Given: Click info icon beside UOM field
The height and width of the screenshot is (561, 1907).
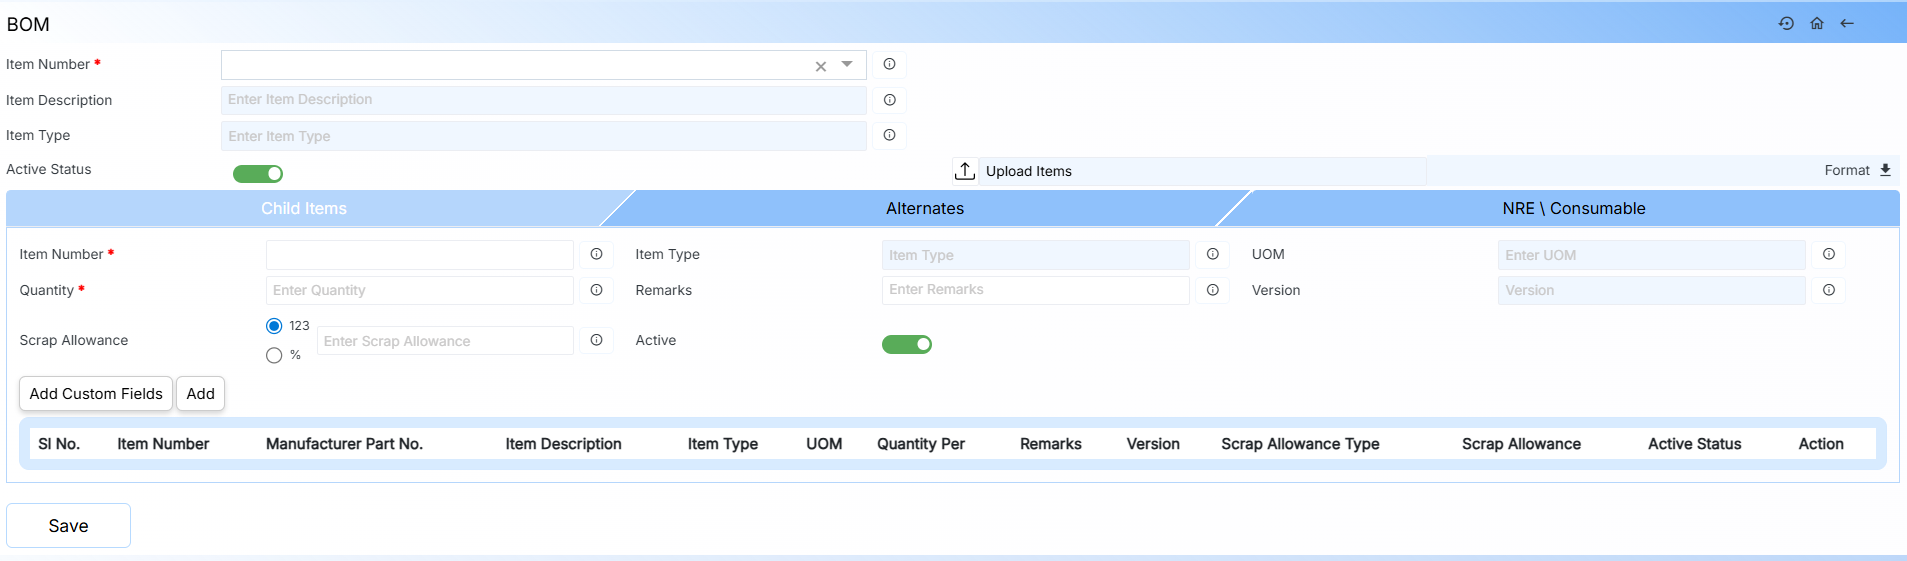Looking at the screenshot, I should click(1829, 254).
